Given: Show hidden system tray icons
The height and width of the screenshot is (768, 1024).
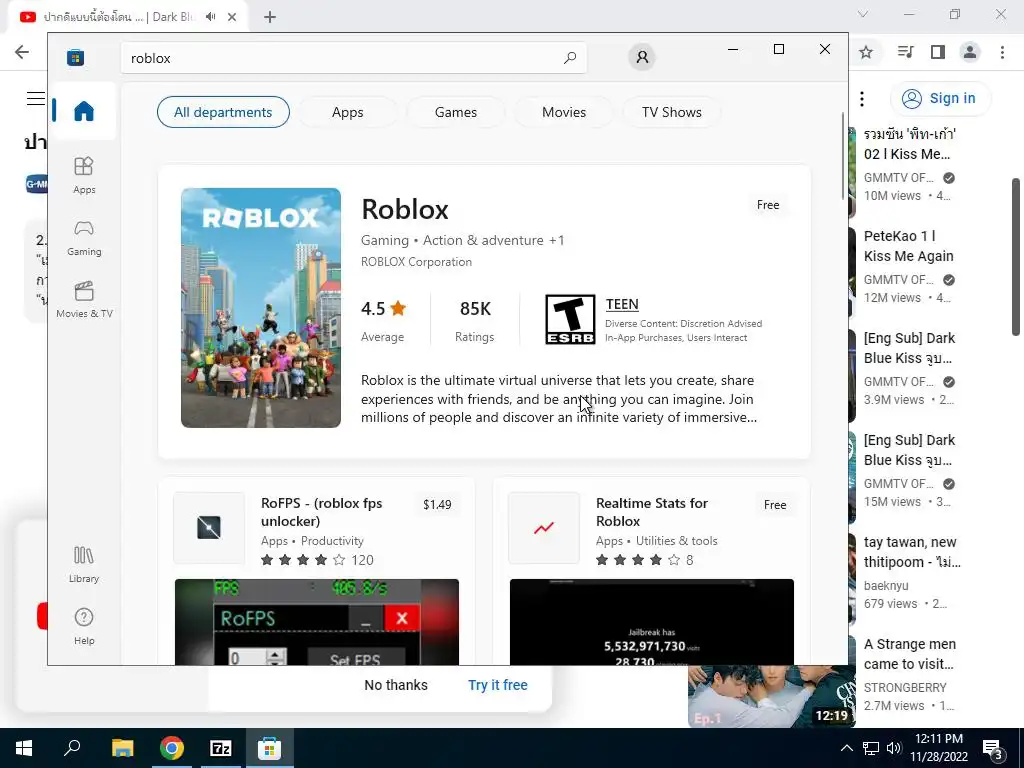Looking at the screenshot, I should (x=846, y=748).
